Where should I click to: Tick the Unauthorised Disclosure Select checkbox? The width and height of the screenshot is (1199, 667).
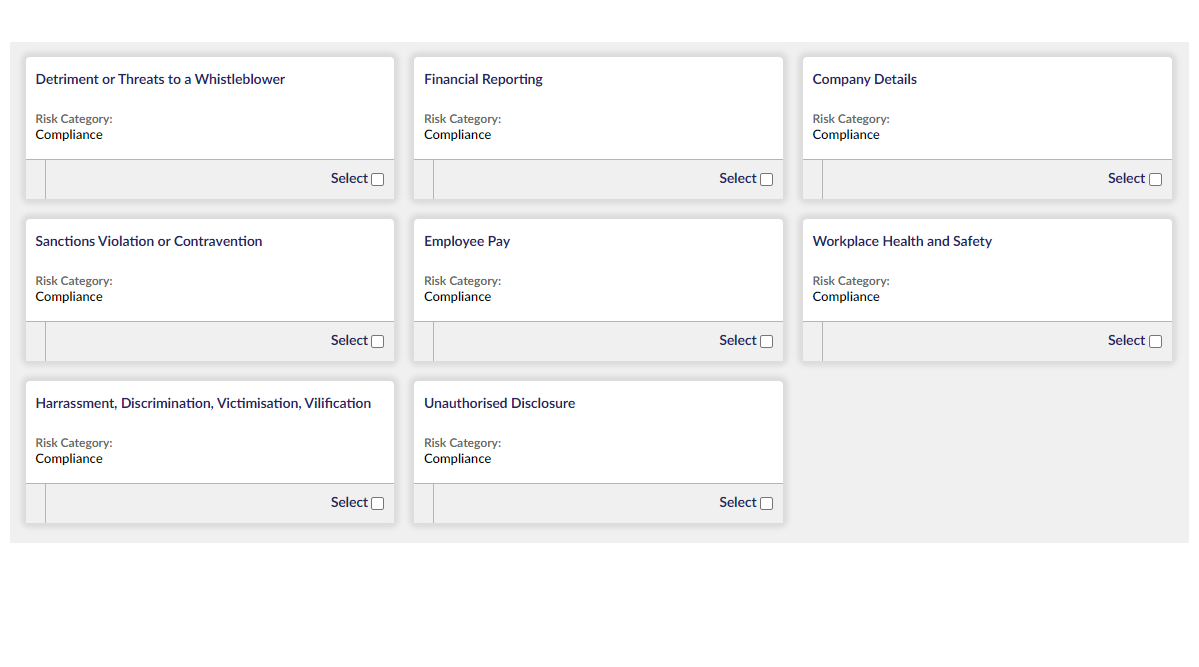tap(766, 504)
